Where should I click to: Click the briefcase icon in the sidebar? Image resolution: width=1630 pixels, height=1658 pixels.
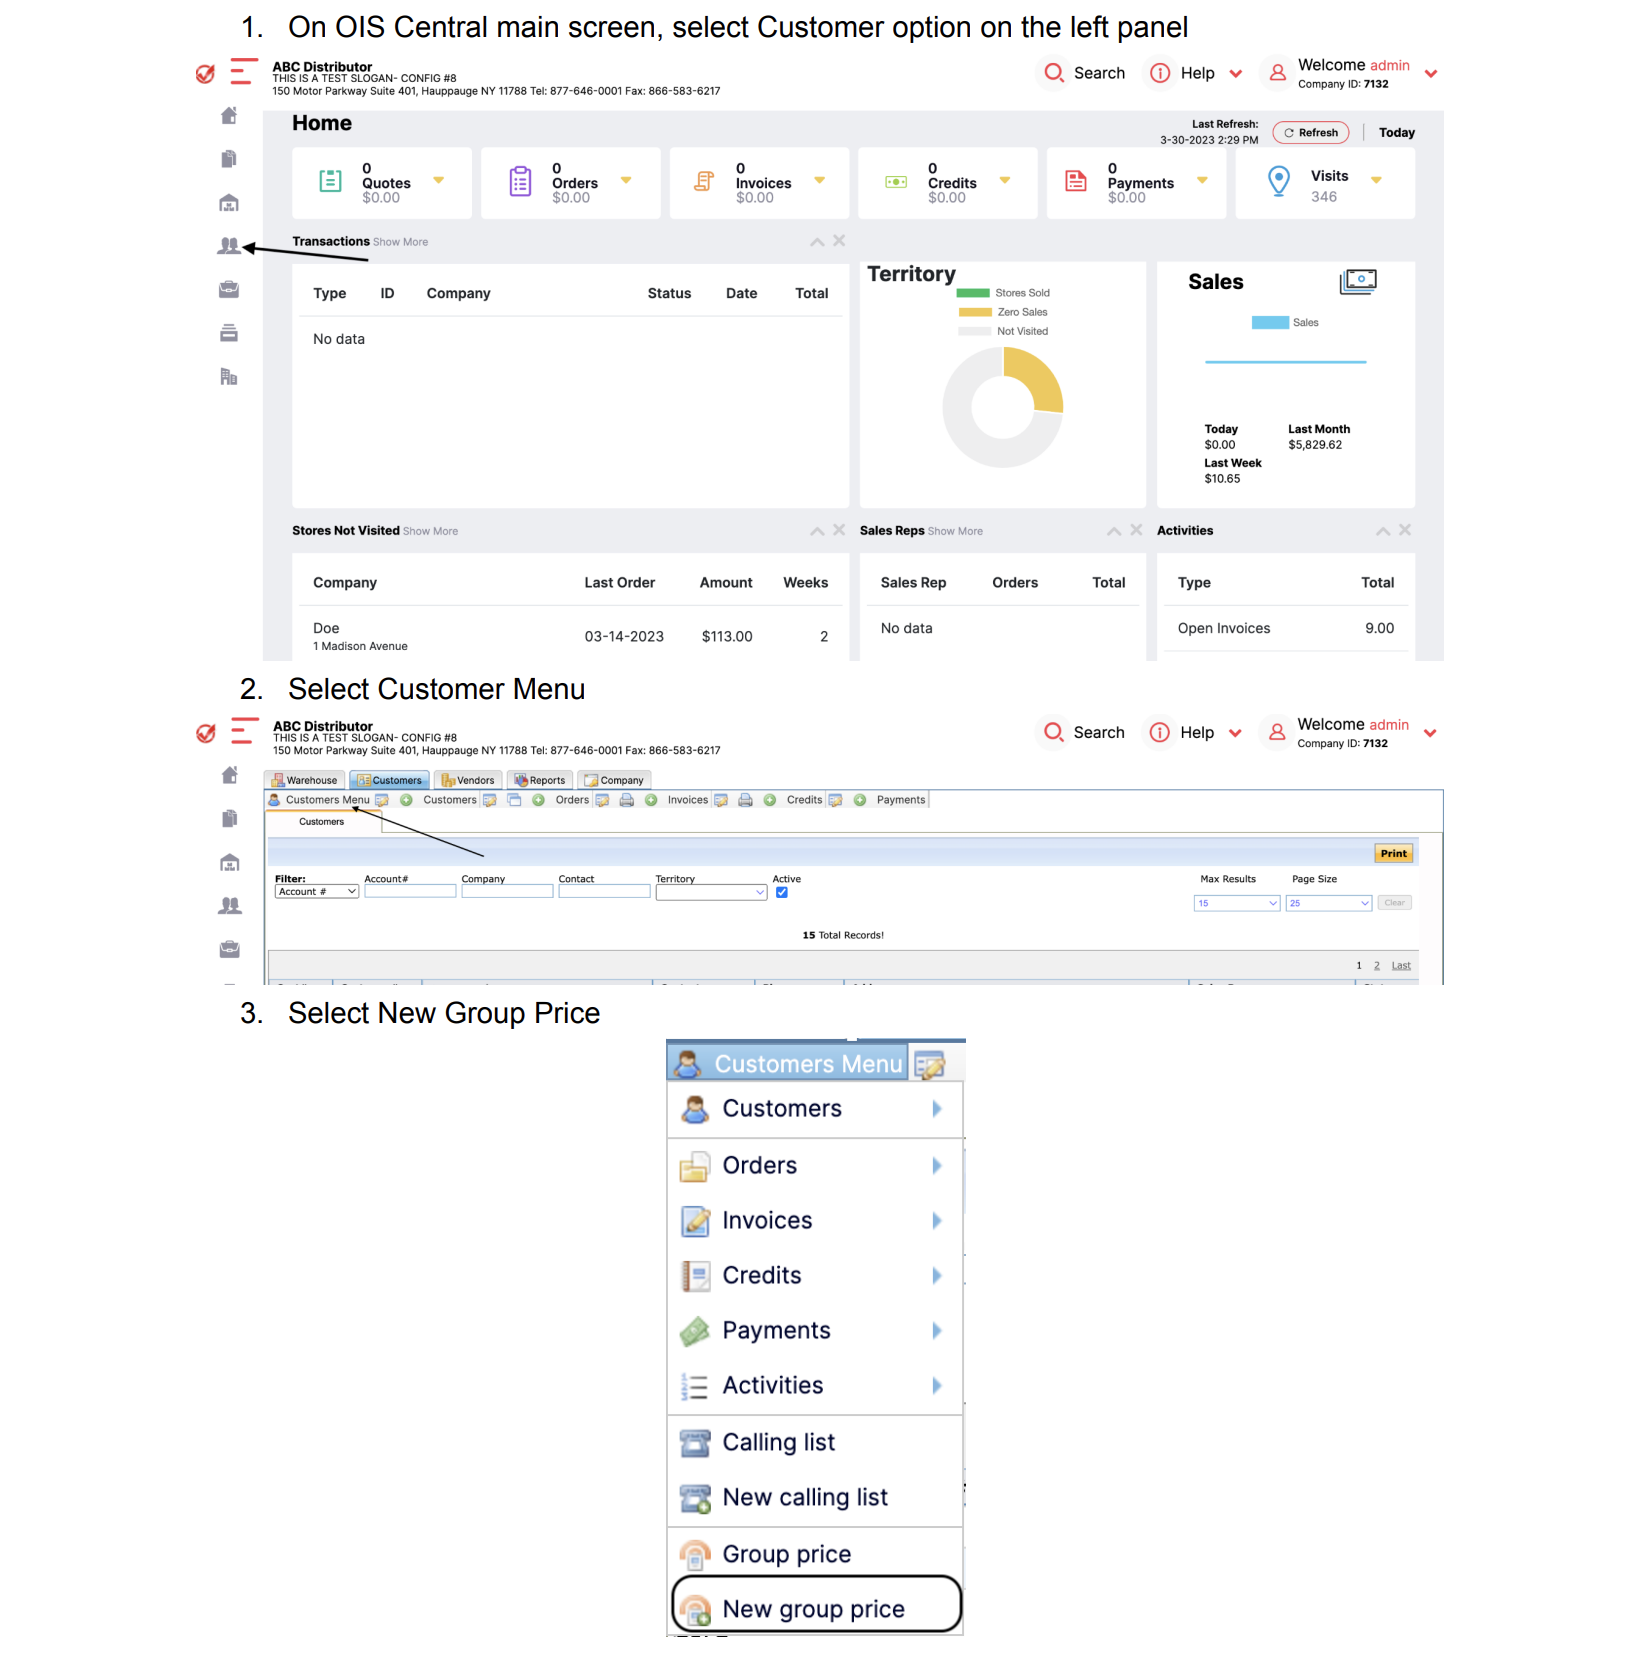pos(228,289)
